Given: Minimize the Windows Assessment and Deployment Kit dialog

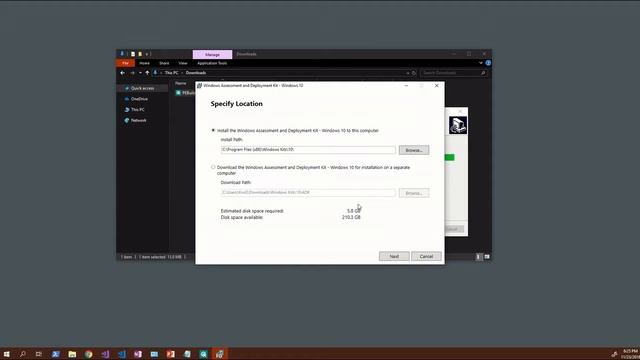Looking at the screenshot, I should click(x=406, y=86).
